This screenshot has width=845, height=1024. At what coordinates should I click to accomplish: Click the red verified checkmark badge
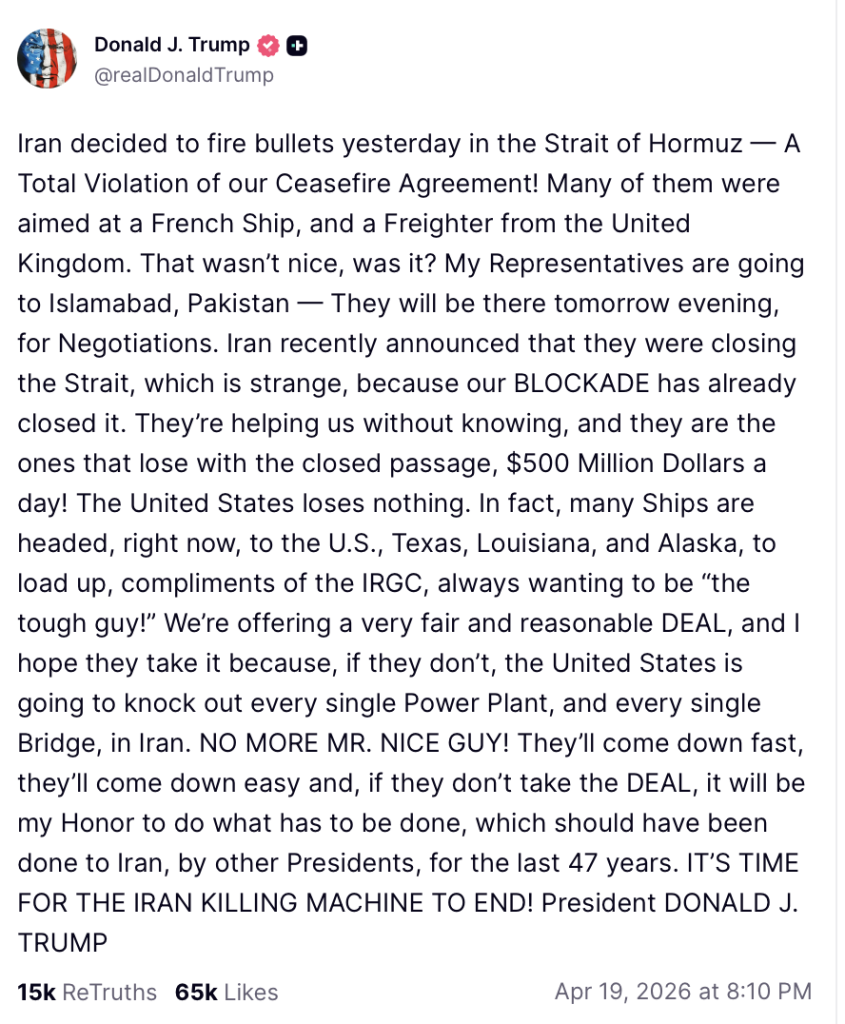pyautogui.click(x=268, y=45)
